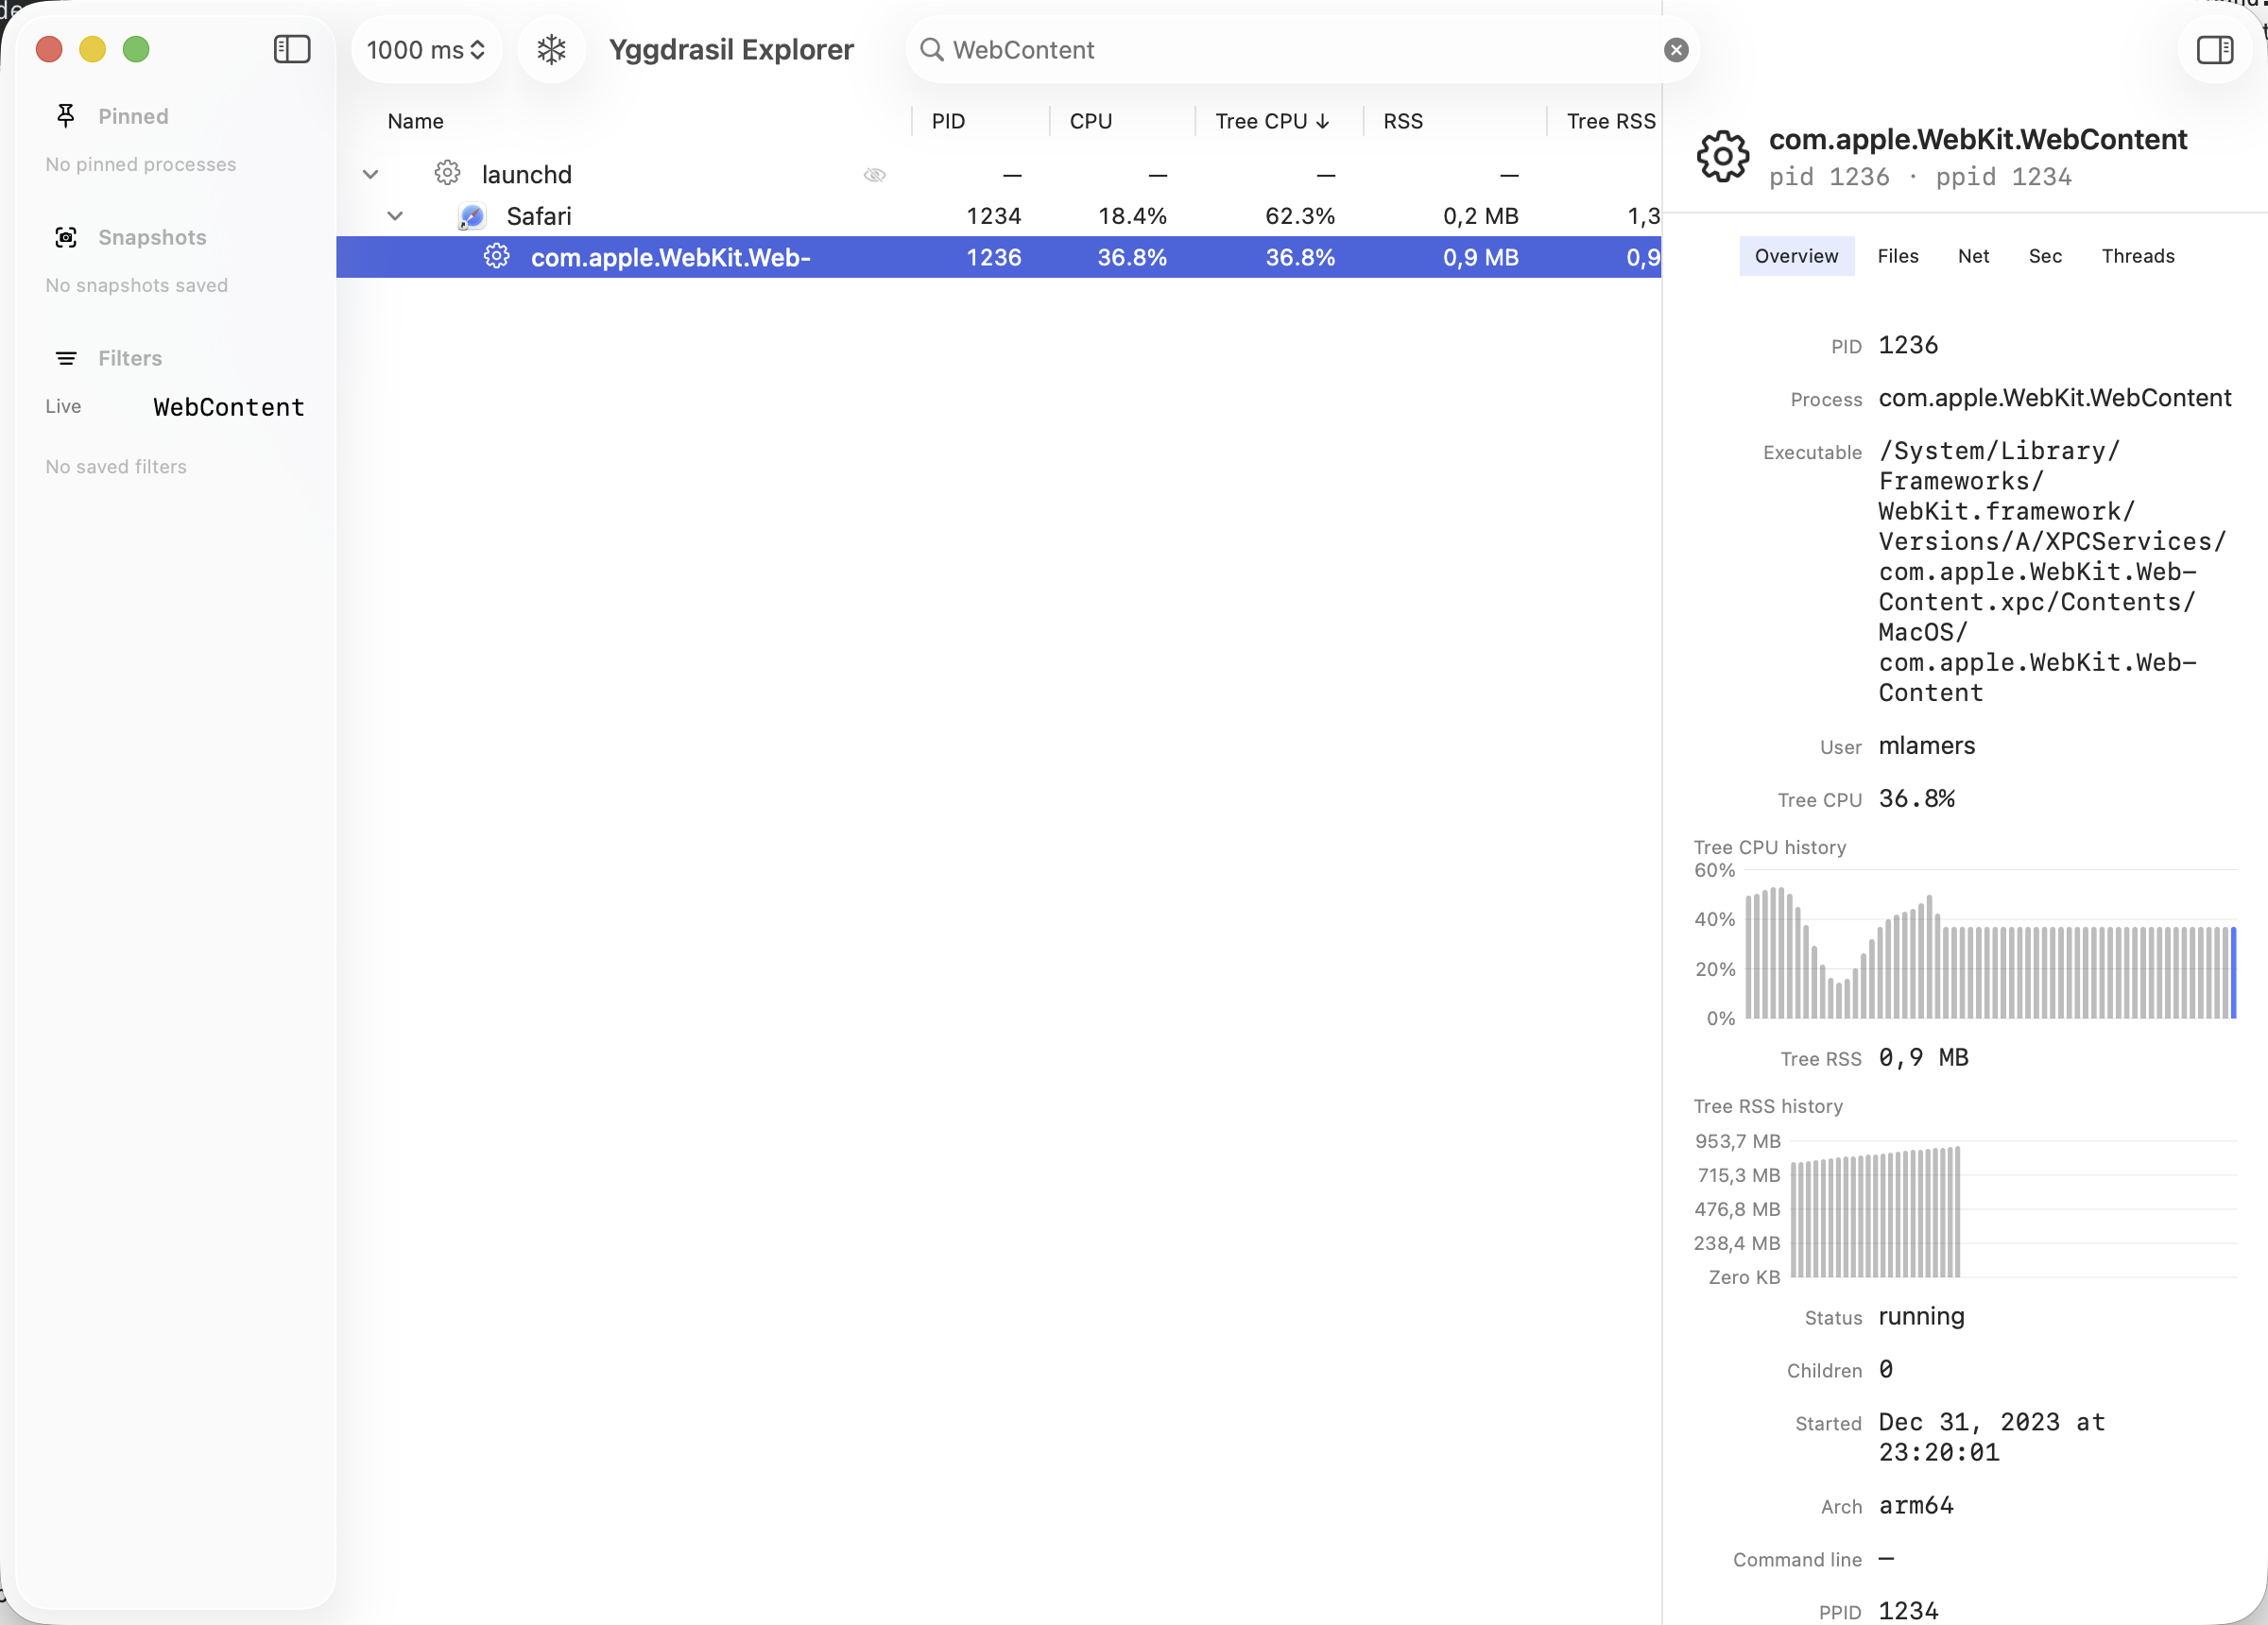Click the Live WebContent filter entry
Screen dimensions: 2268x1625
pos(175,407)
